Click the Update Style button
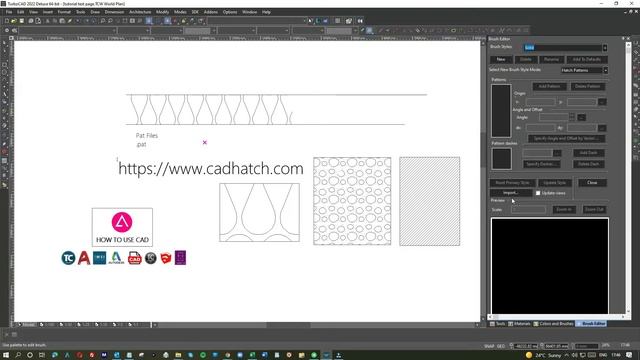Screen dimensions: 640x360 [555, 183]
